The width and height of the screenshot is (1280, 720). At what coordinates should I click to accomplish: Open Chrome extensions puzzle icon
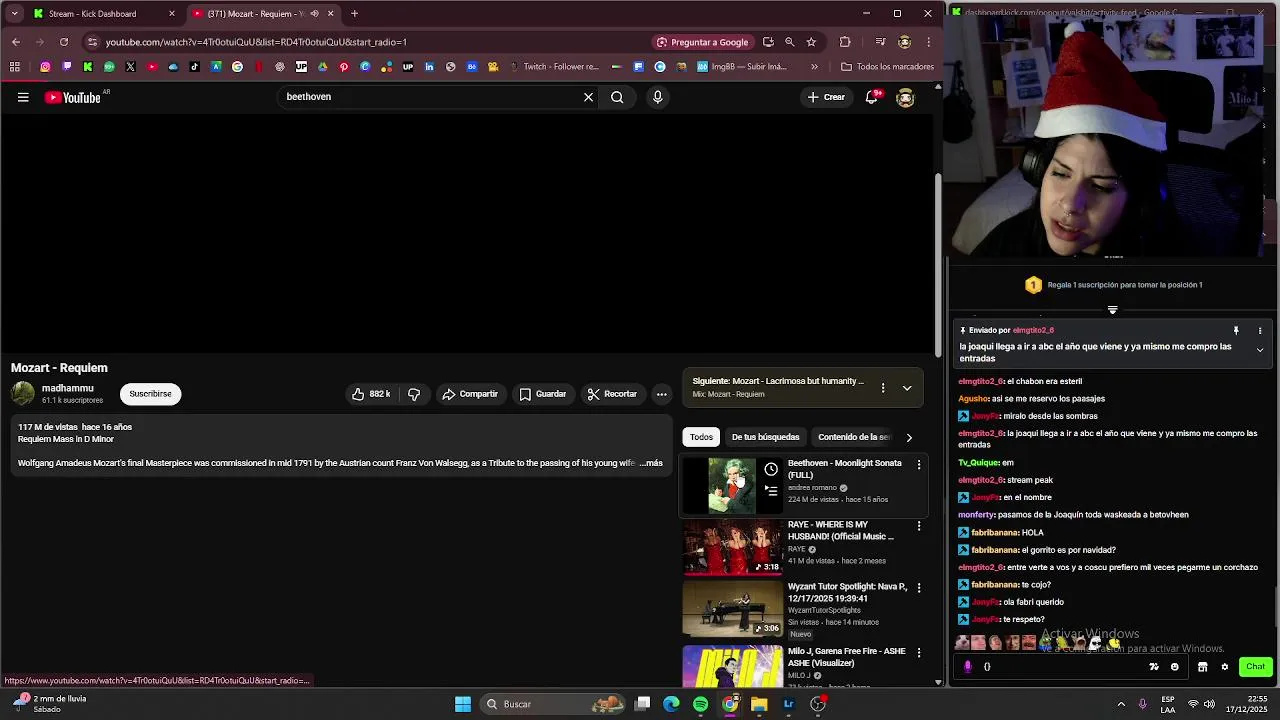click(x=845, y=42)
